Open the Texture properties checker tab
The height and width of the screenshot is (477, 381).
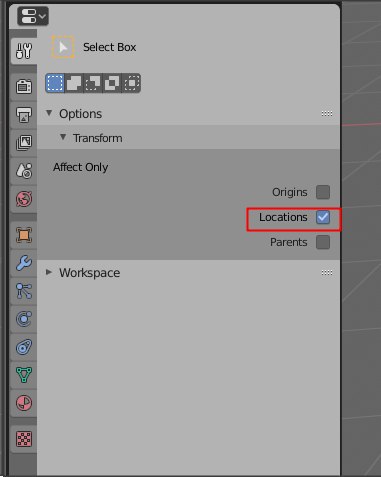24,439
